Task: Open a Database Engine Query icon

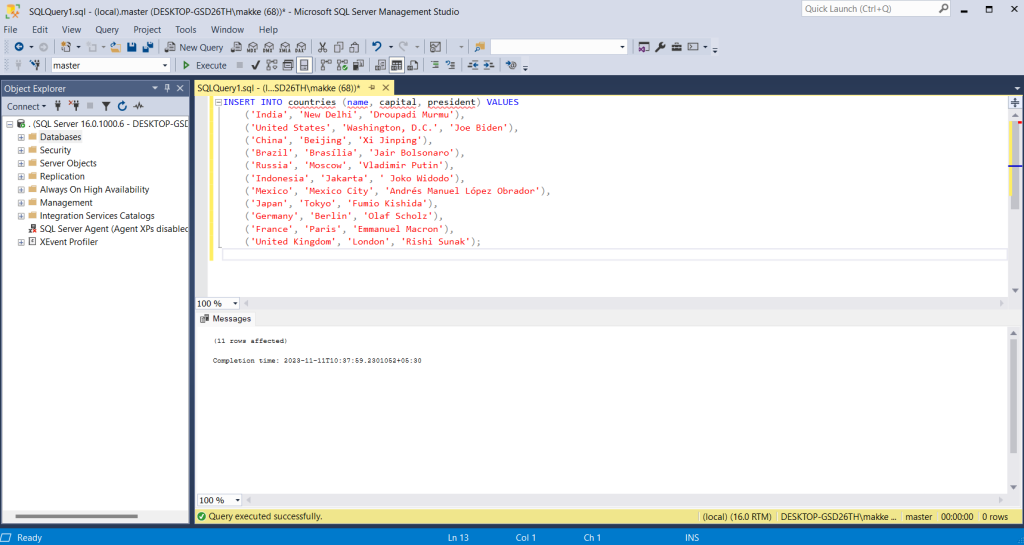Action: [236, 47]
